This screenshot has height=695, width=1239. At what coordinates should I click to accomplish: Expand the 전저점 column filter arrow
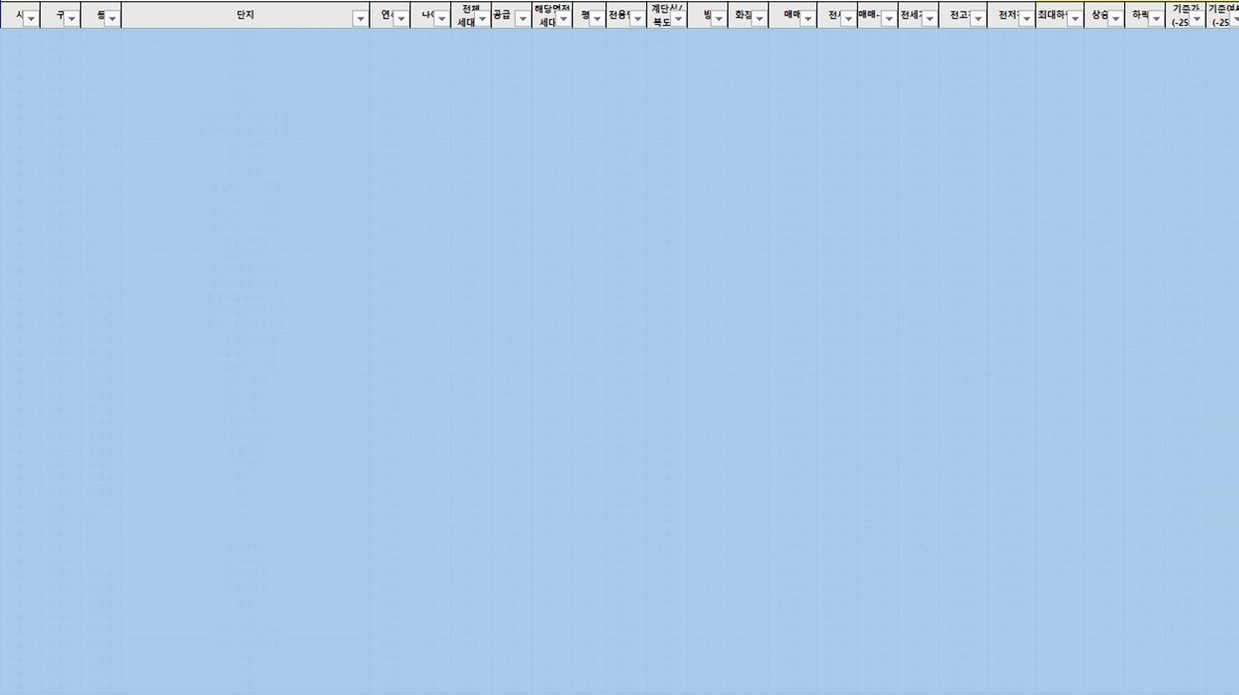1026,19
